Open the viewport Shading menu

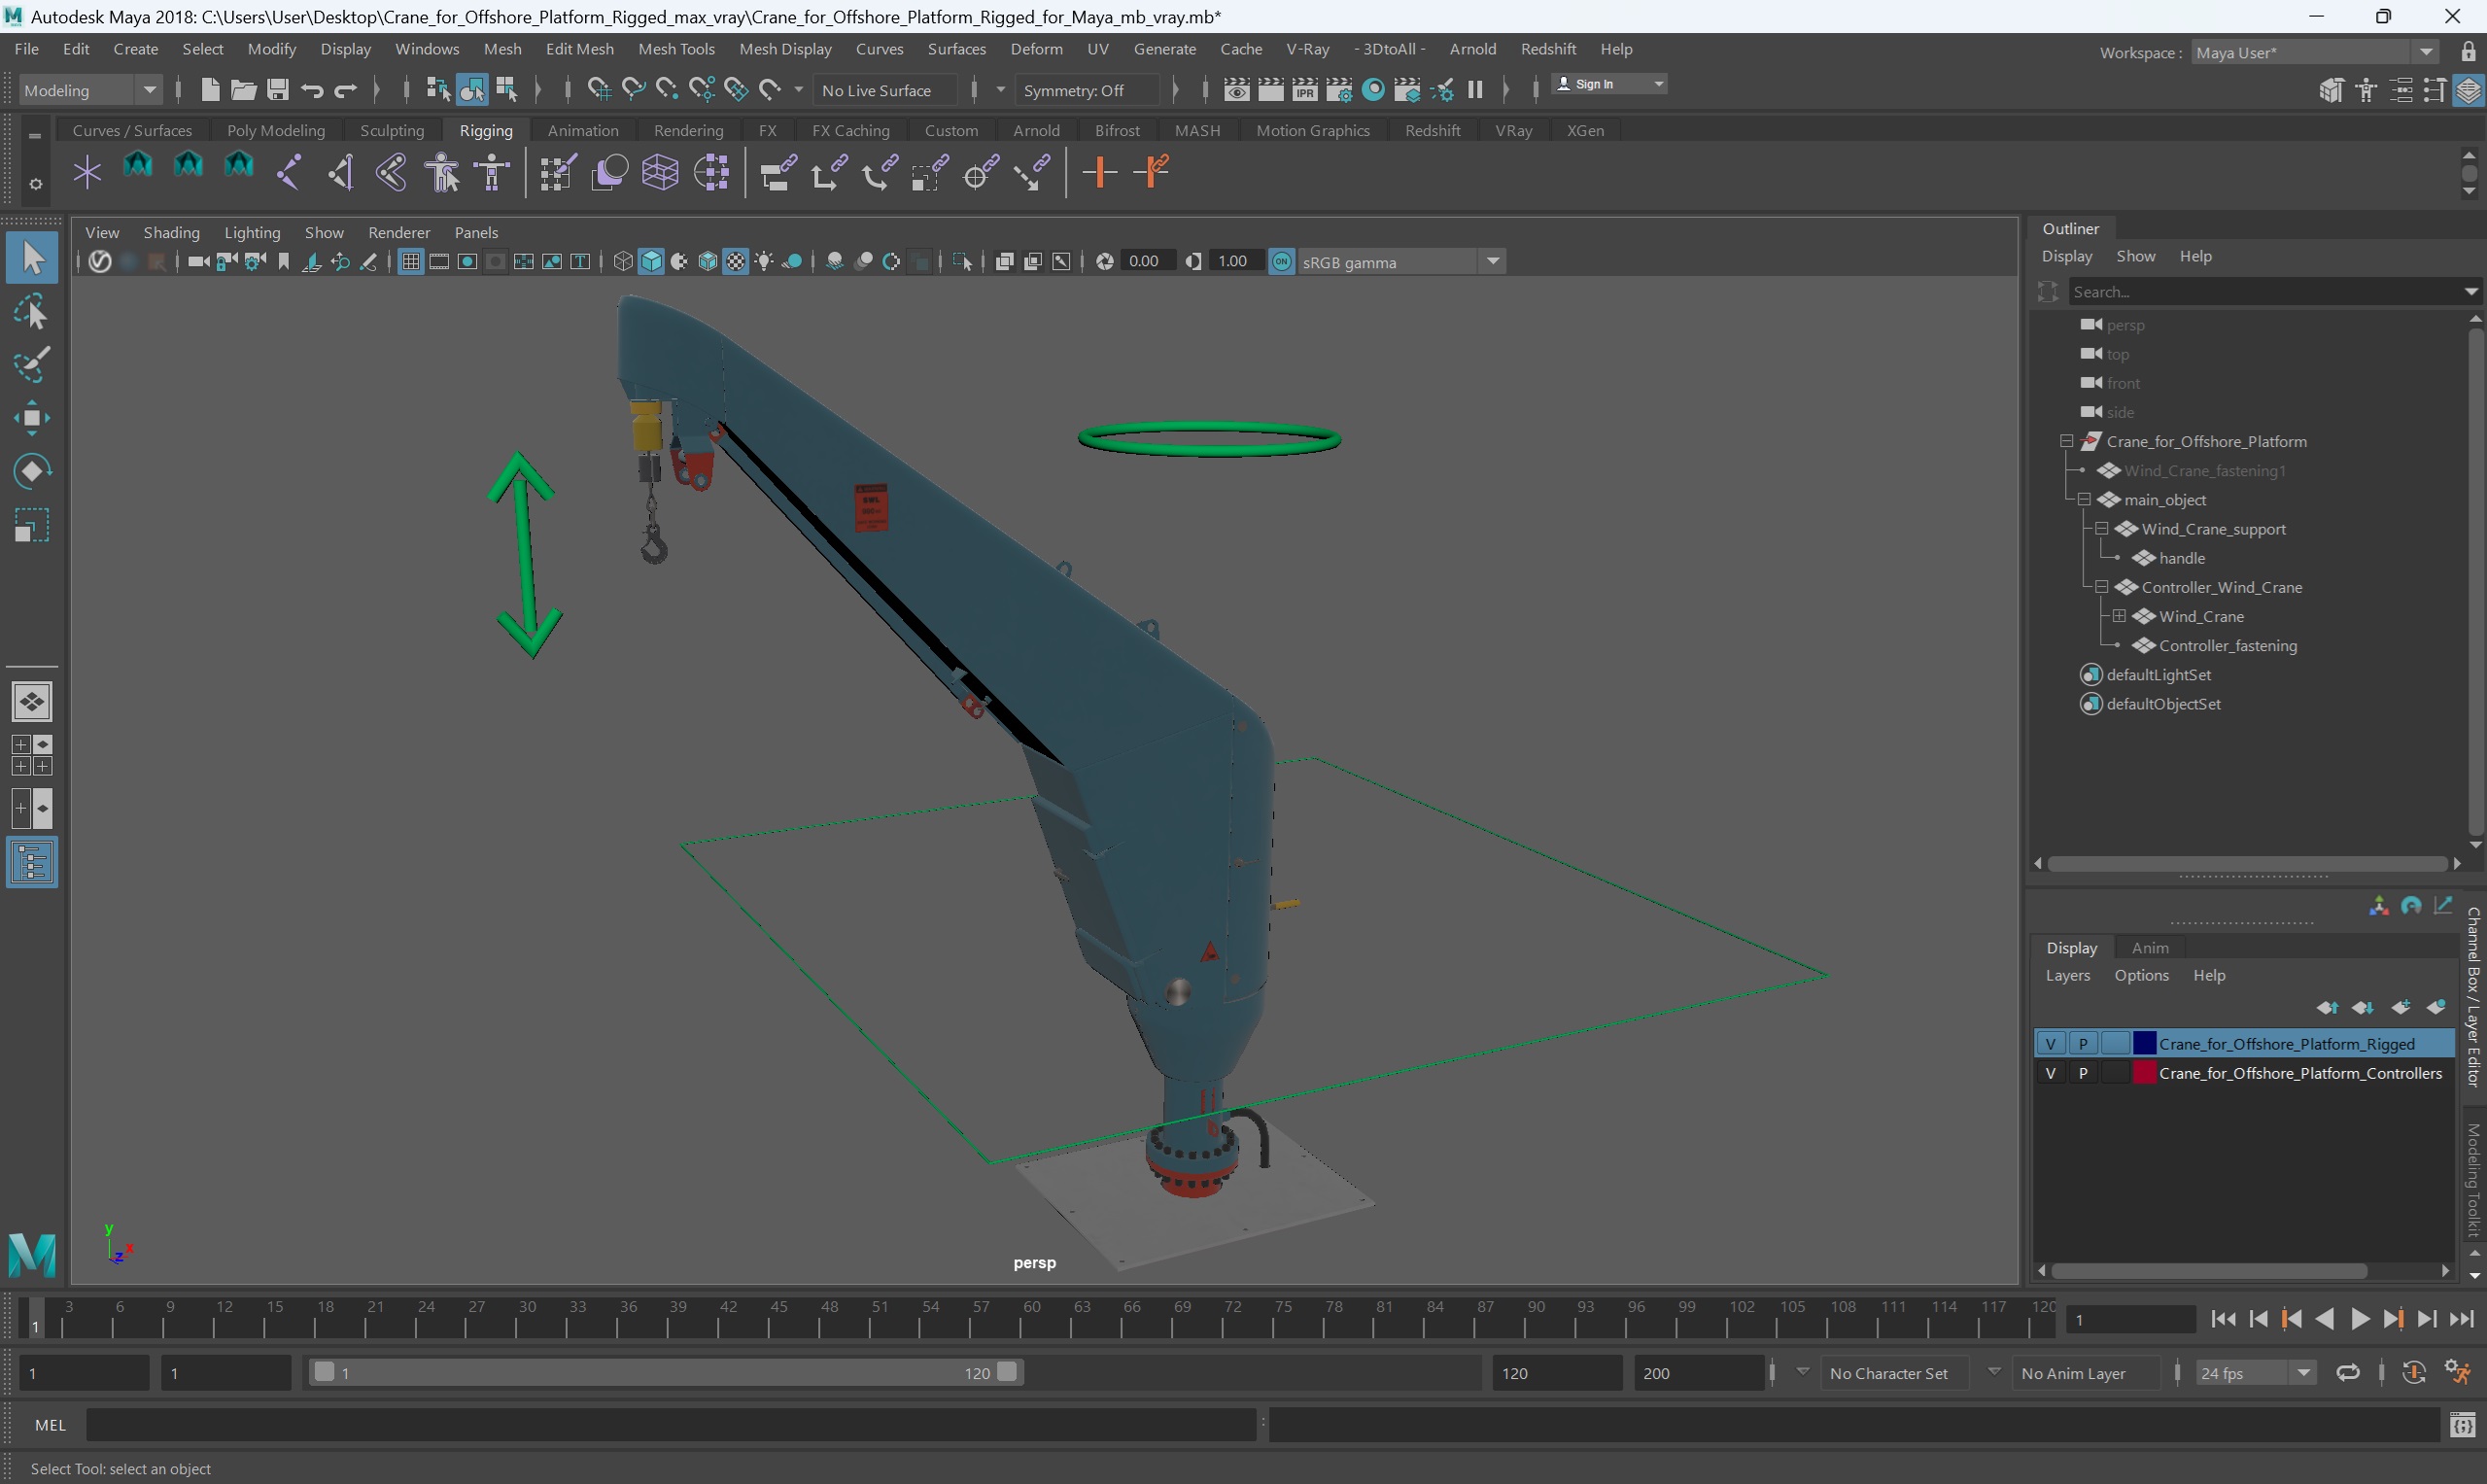pyautogui.click(x=171, y=232)
